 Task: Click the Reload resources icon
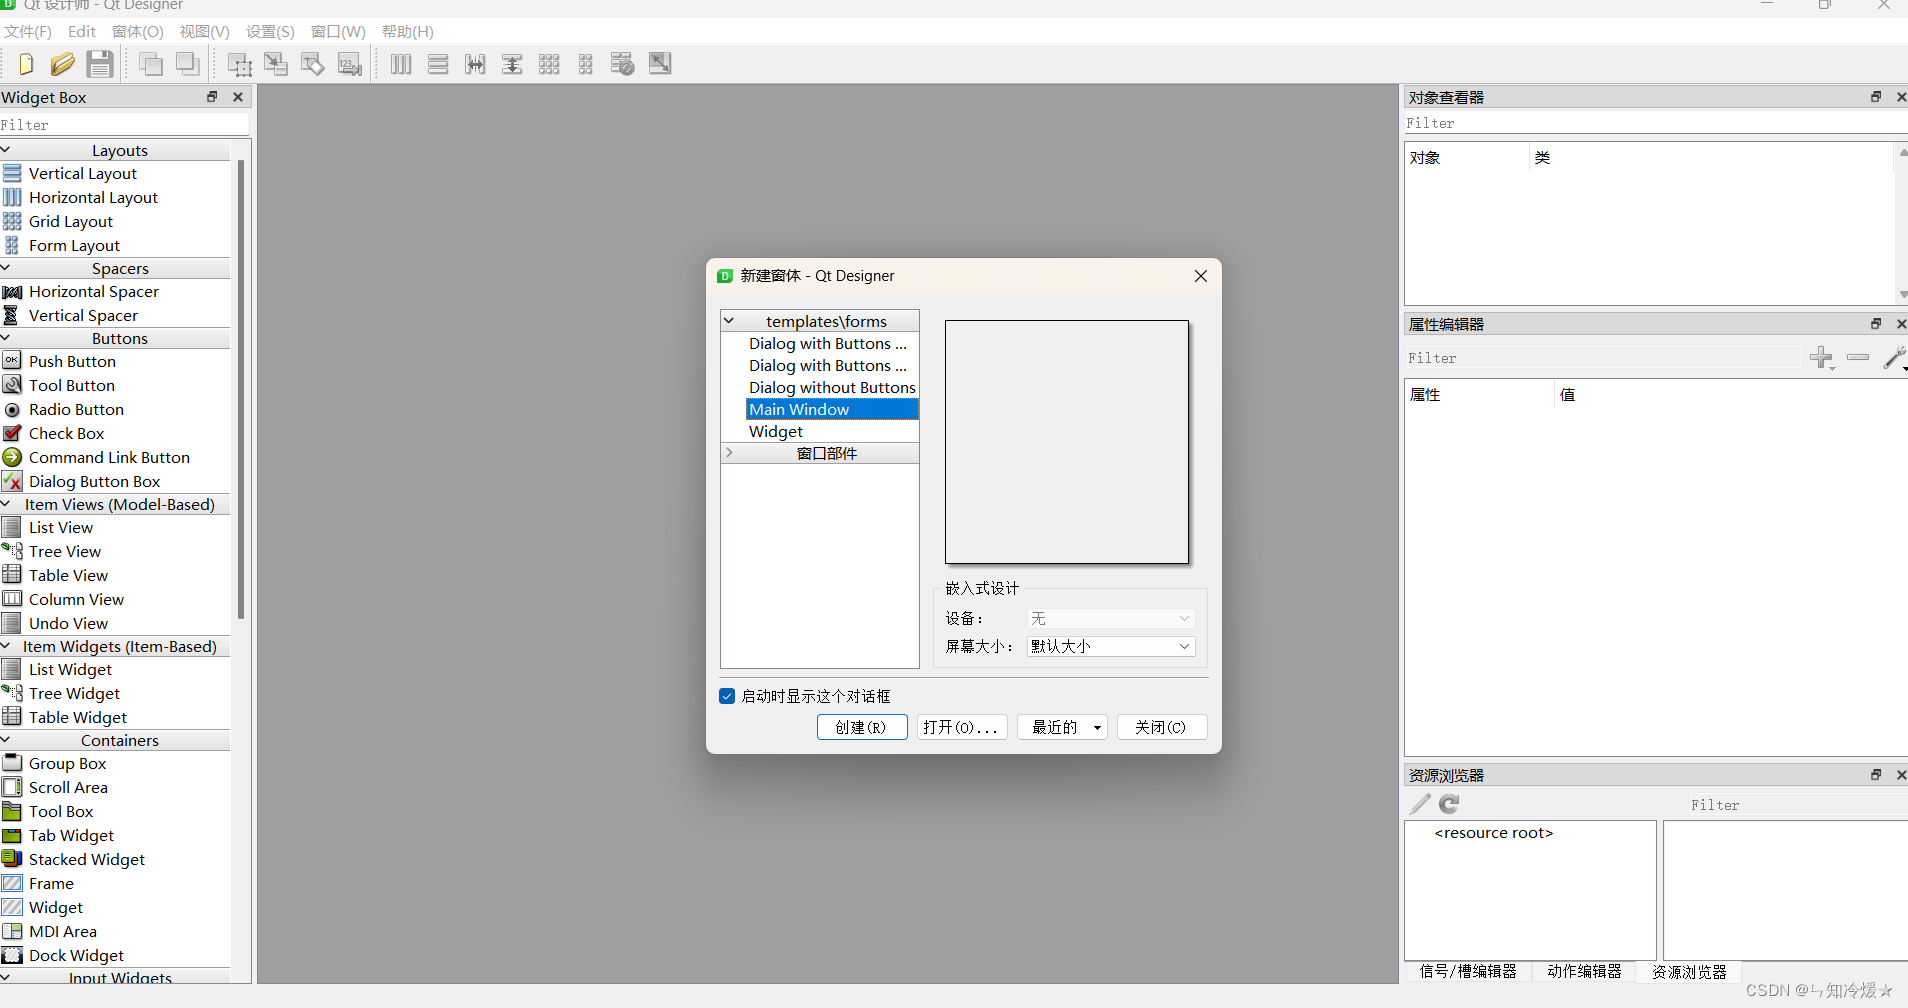pos(1449,803)
